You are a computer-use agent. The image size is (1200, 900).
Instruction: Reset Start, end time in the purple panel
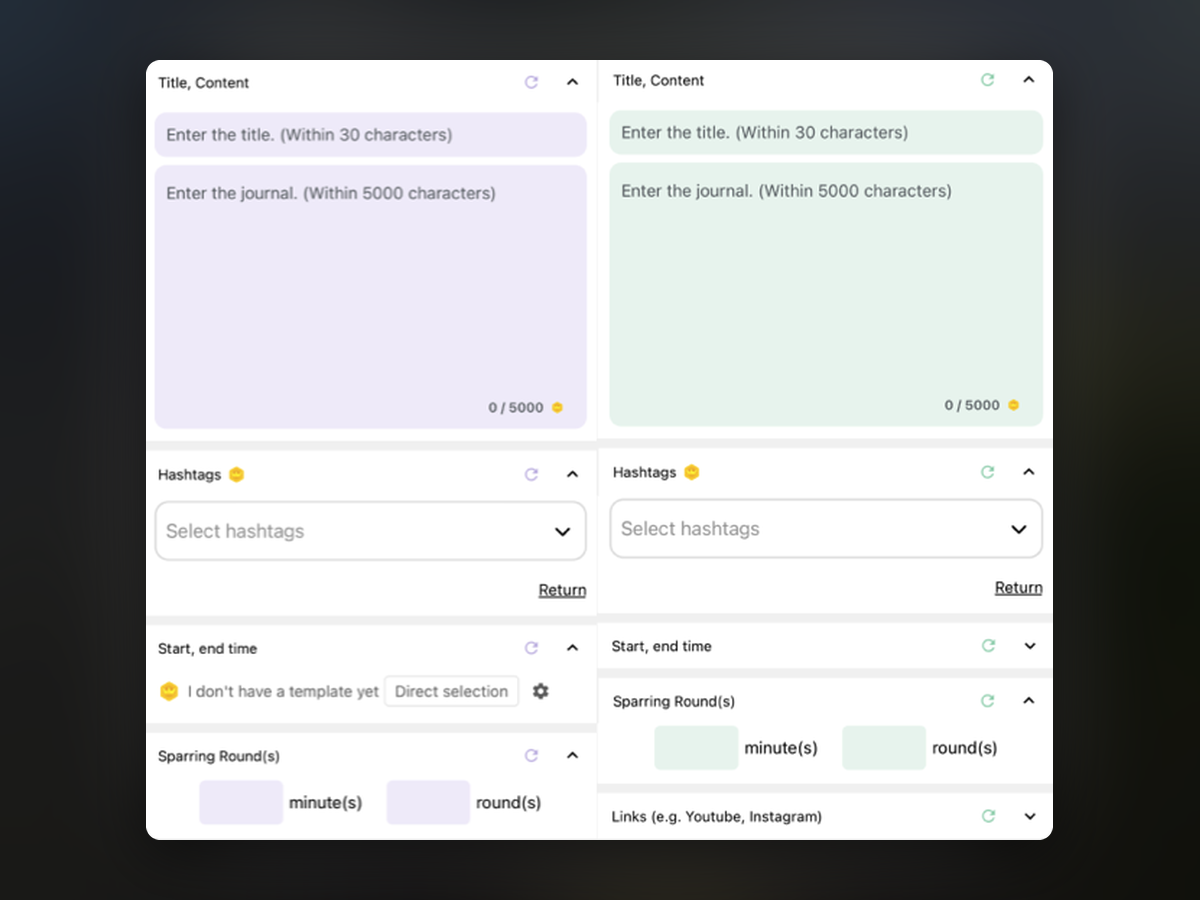pyautogui.click(x=531, y=648)
